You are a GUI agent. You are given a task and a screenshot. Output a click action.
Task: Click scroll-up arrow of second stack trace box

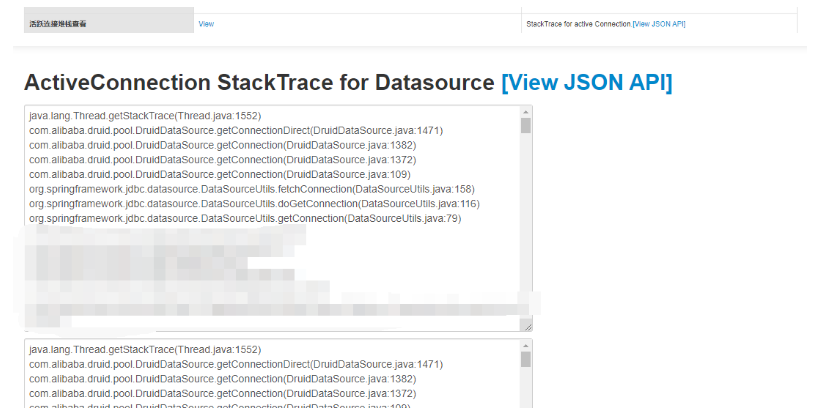tap(526, 346)
